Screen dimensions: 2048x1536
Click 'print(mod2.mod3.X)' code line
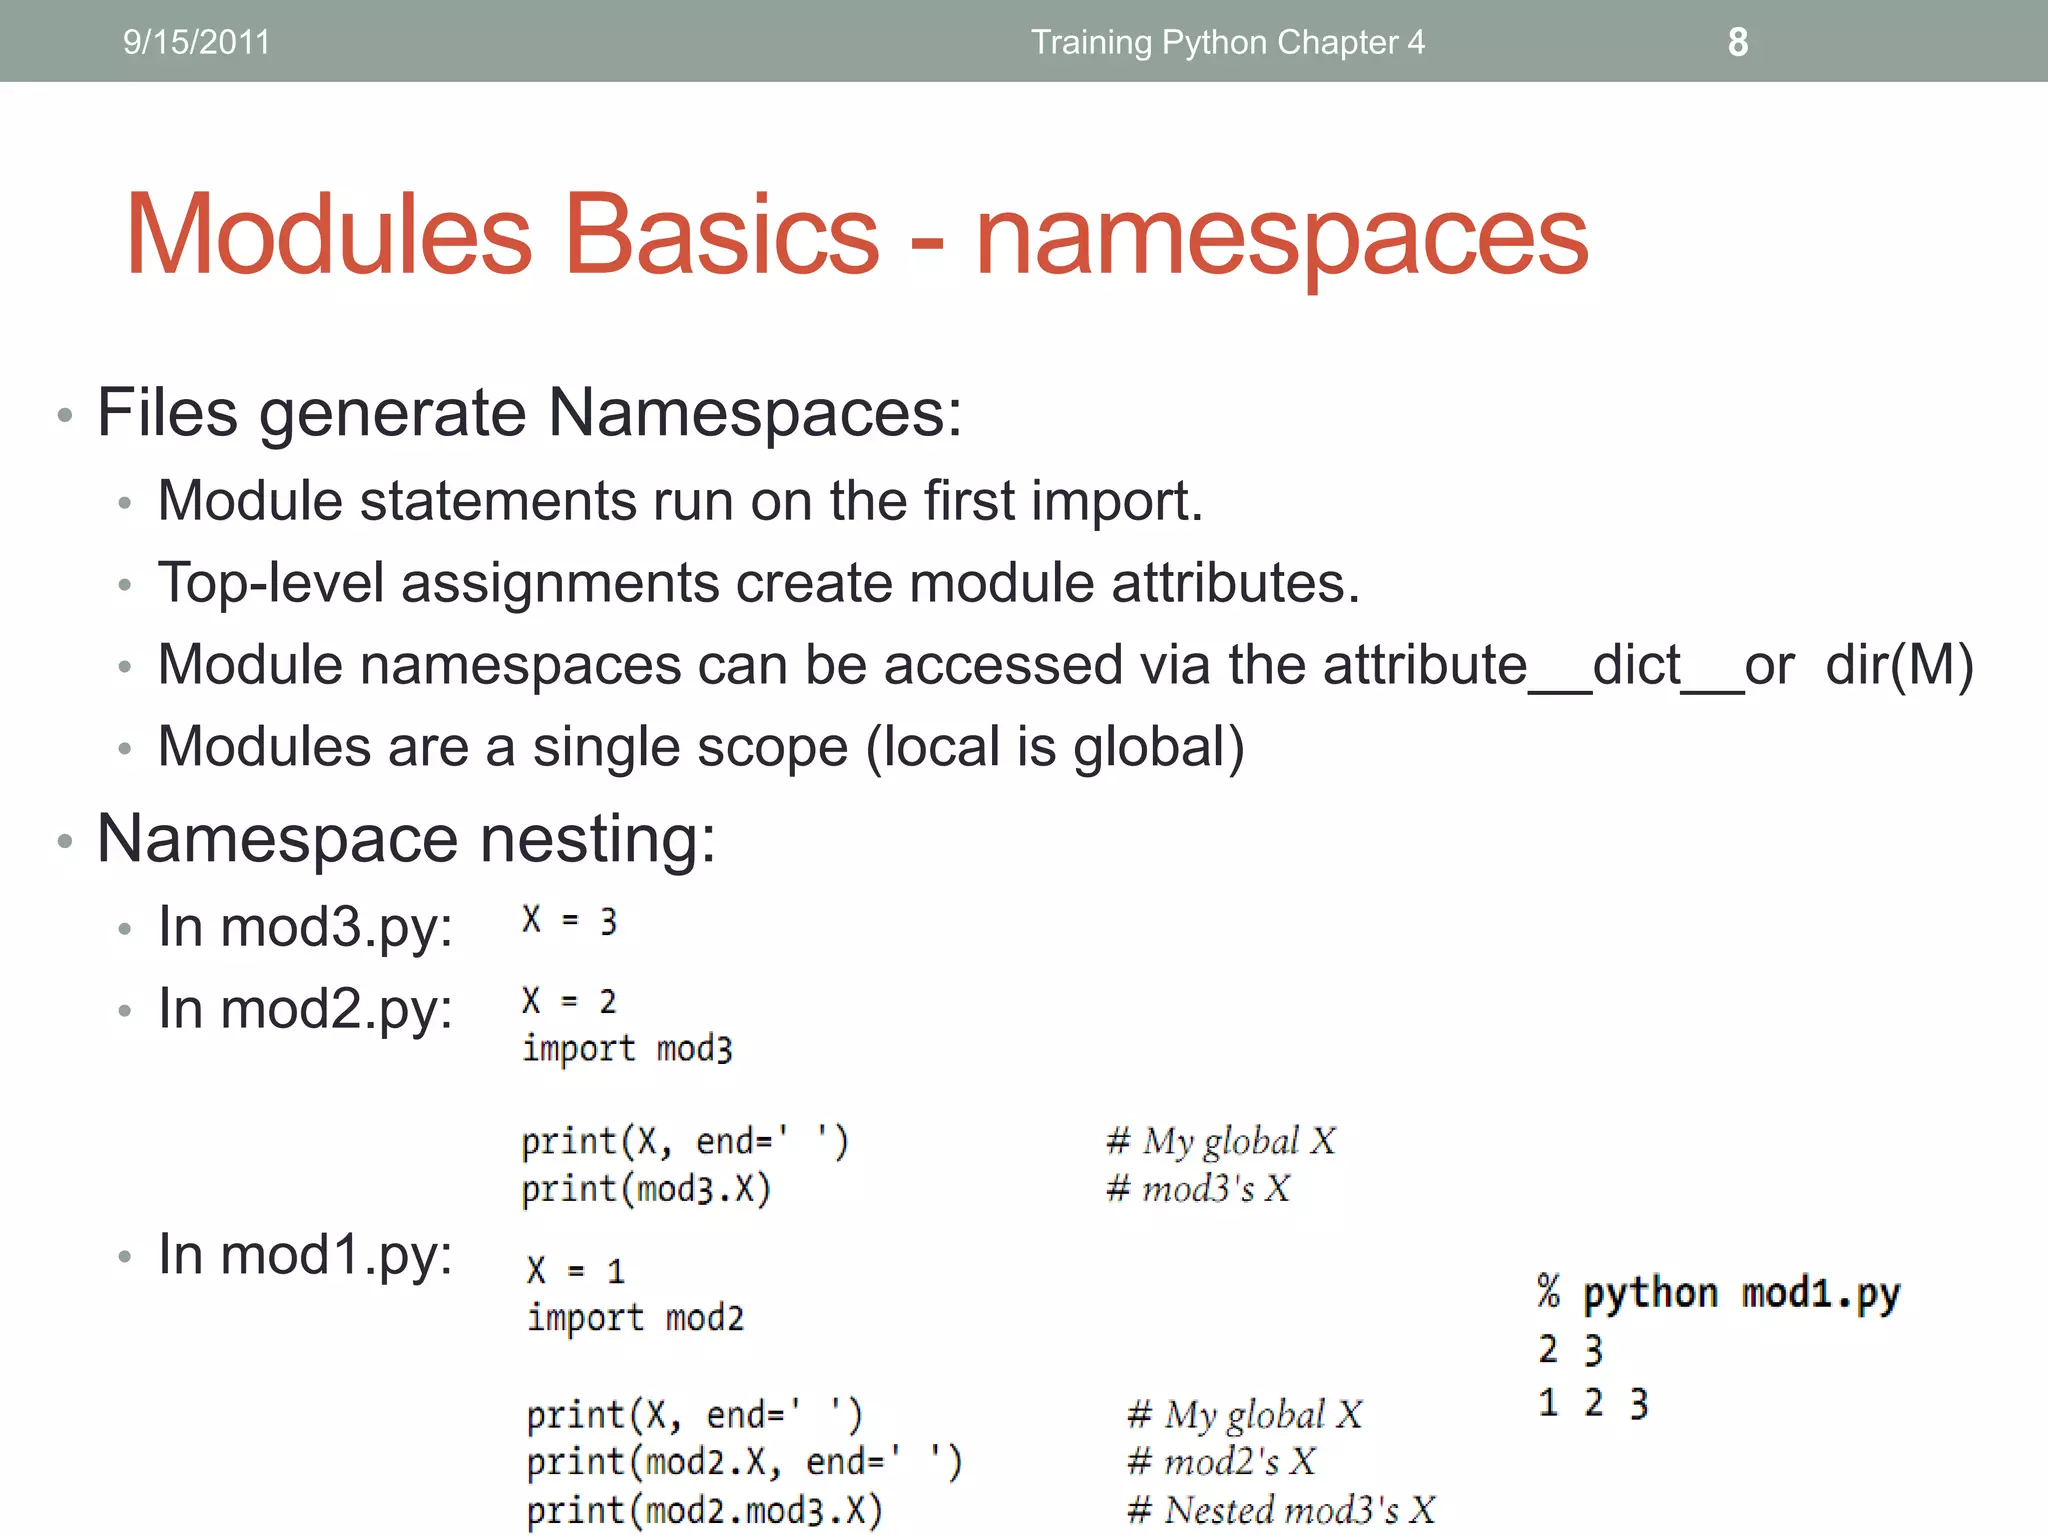point(705,1510)
